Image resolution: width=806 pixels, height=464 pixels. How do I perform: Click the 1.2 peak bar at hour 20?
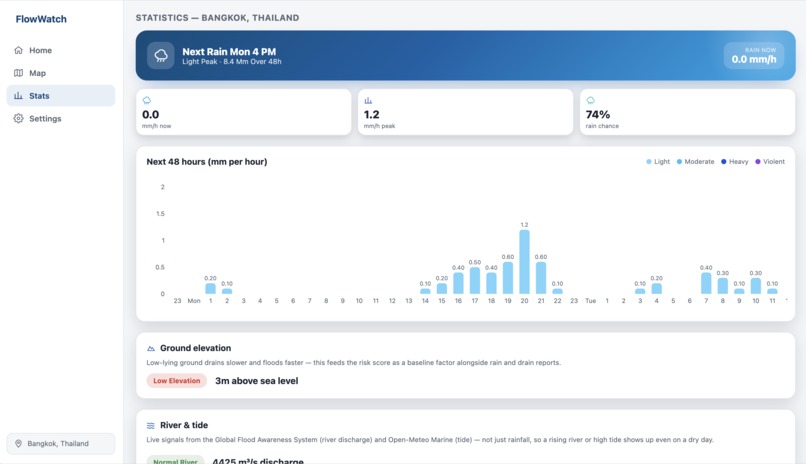(x=524, y=262)
